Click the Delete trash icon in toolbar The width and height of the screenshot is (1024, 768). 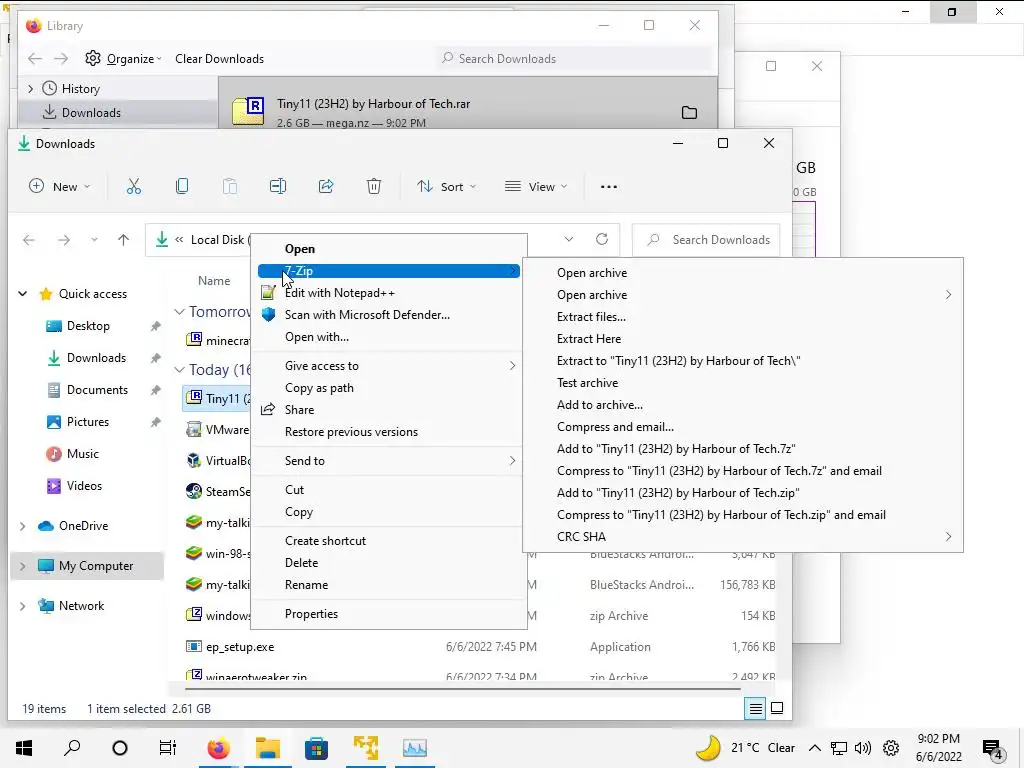[x=374, y=187]
